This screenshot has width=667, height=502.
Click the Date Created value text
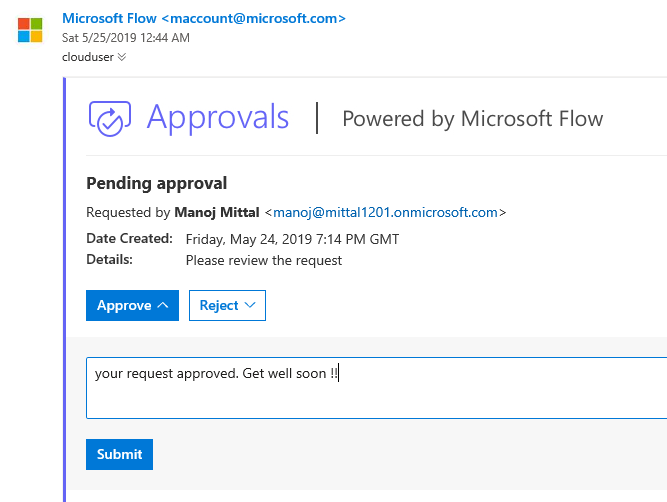tap(292, 239)
